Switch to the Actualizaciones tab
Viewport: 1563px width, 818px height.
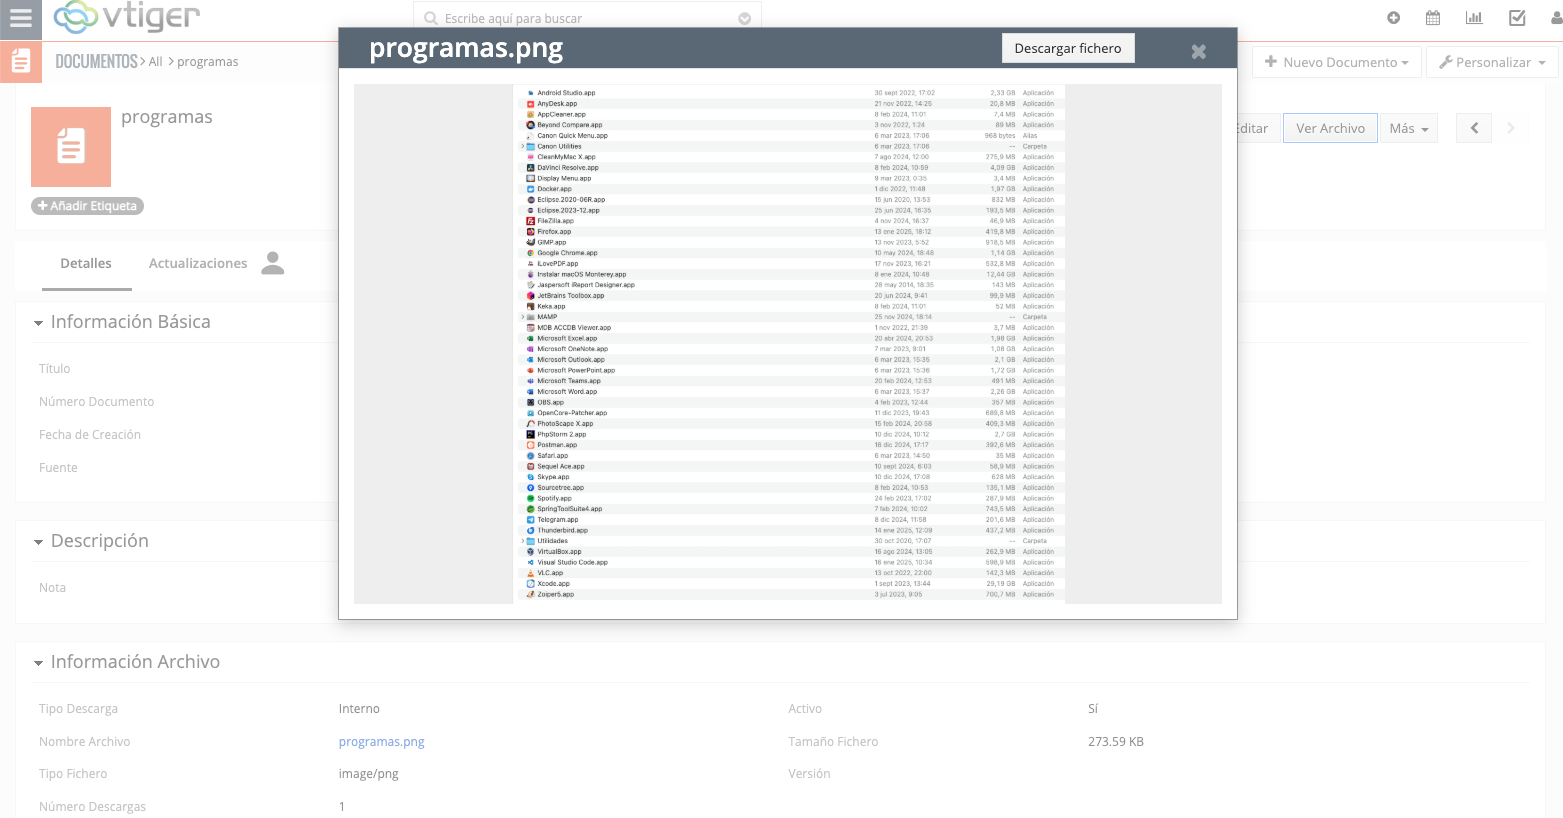pyautogui.click(x=198, y=263)
